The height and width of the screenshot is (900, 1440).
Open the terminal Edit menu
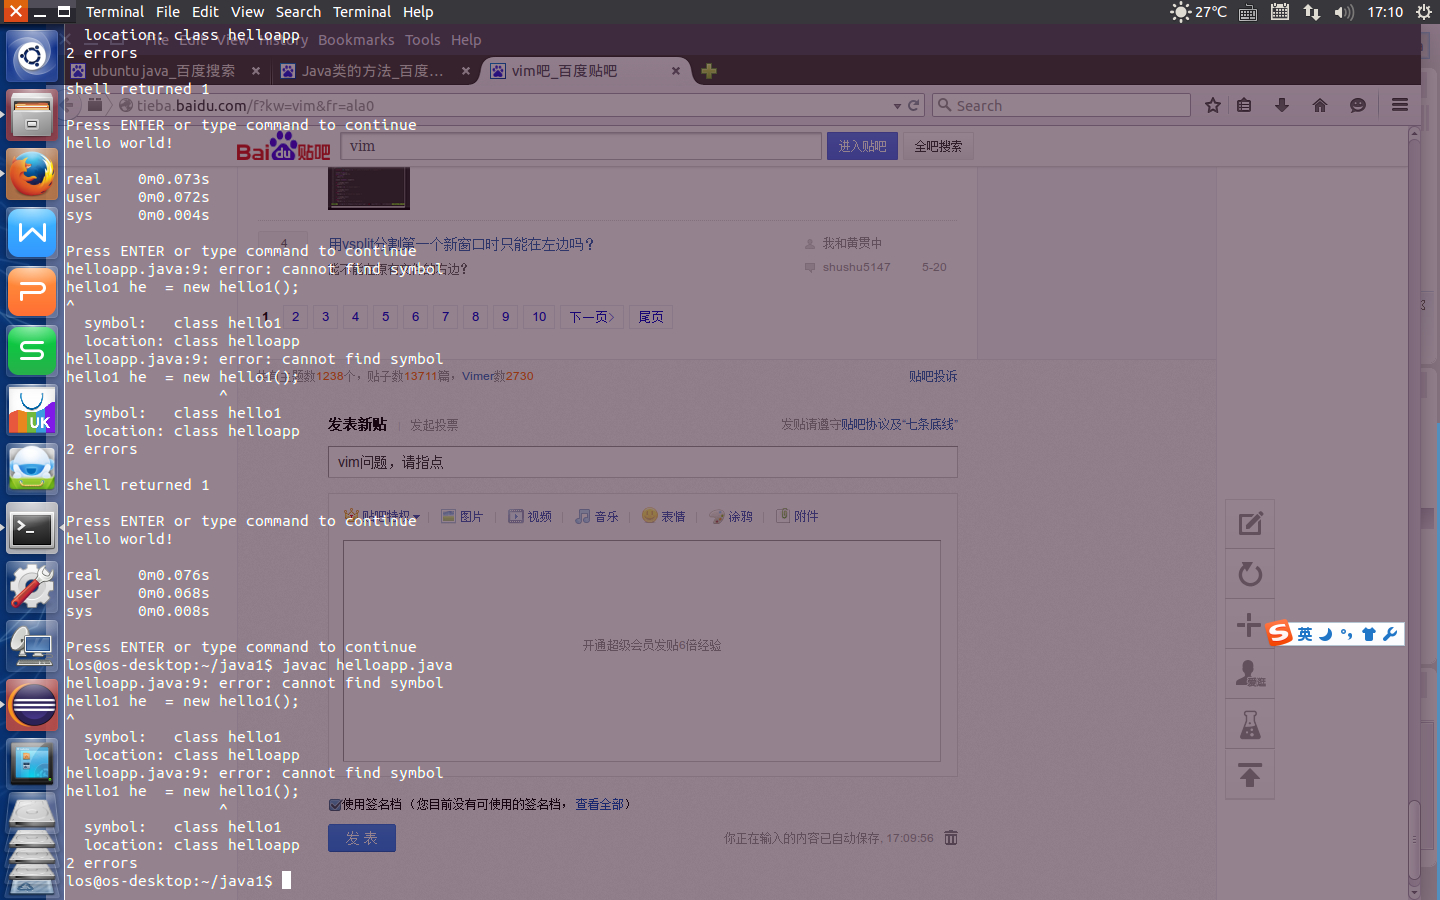(205, 12)
